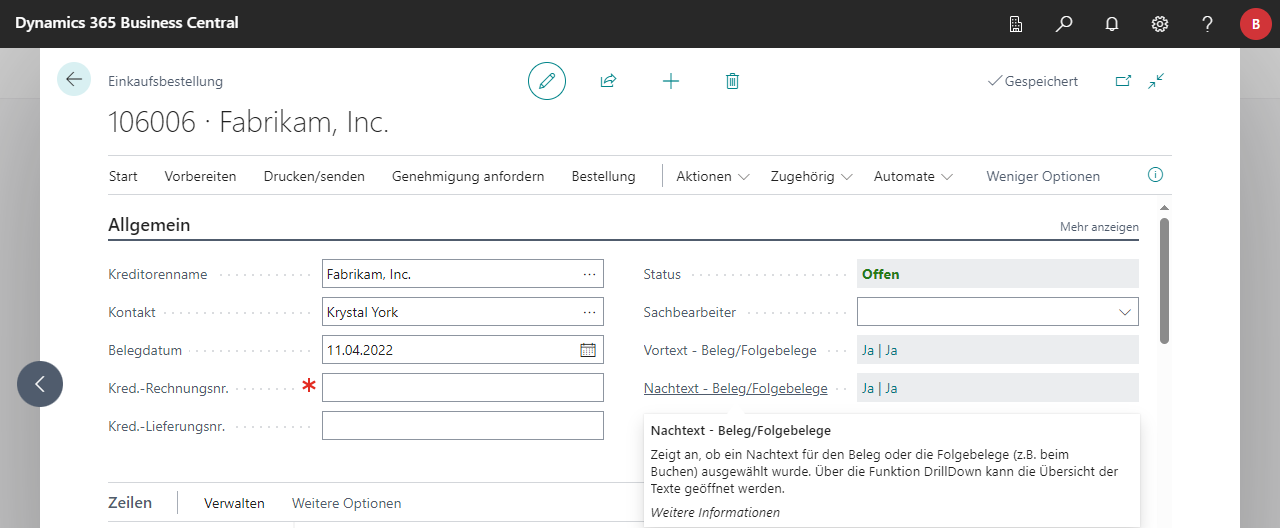
Task: Click Mehr anzeigen in Allgemein
Action: [1099, 227]
